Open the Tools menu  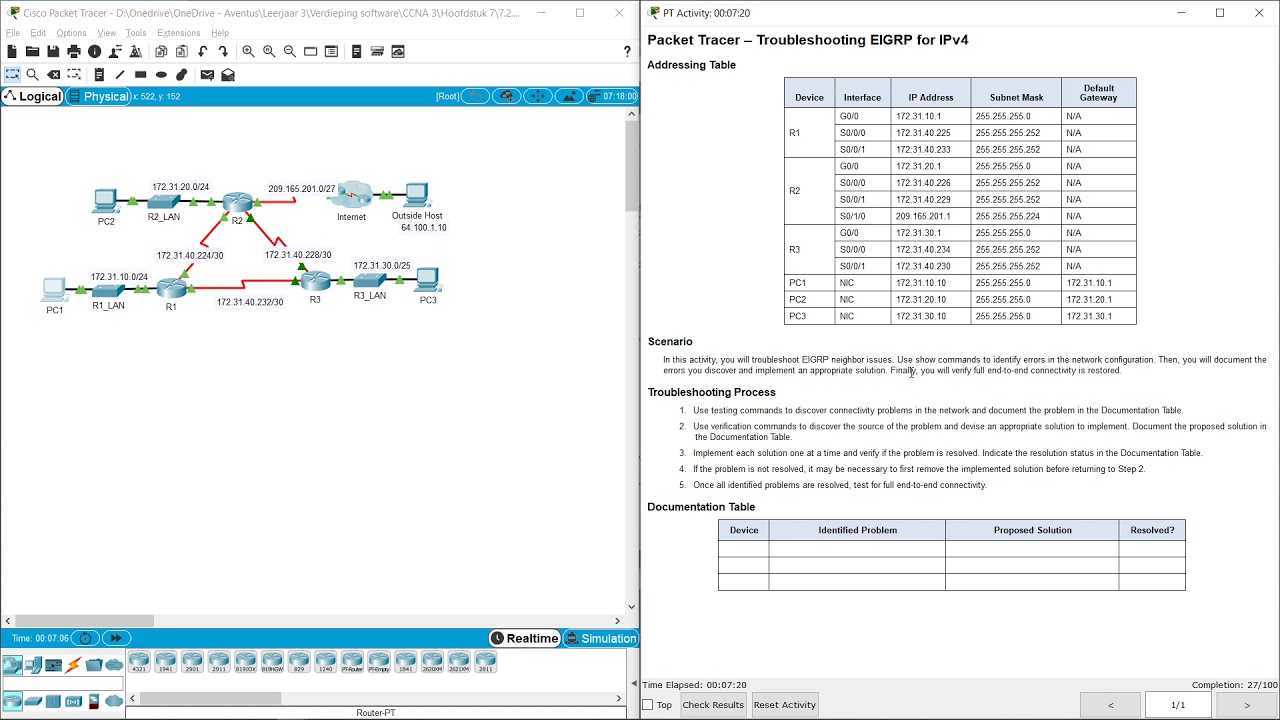click(x=136, y=33)
